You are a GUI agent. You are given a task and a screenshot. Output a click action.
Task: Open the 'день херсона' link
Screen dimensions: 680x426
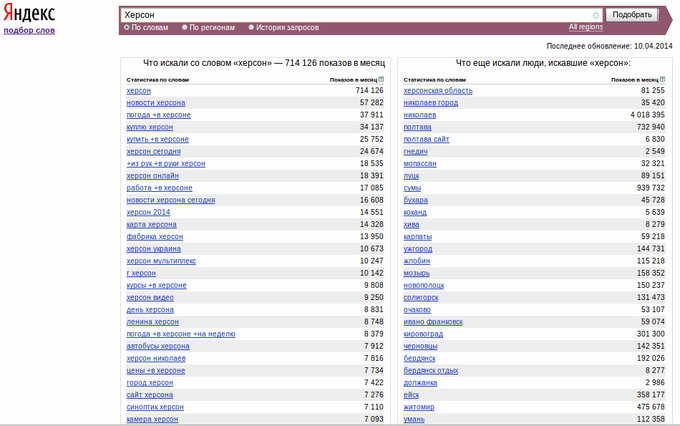150,310
